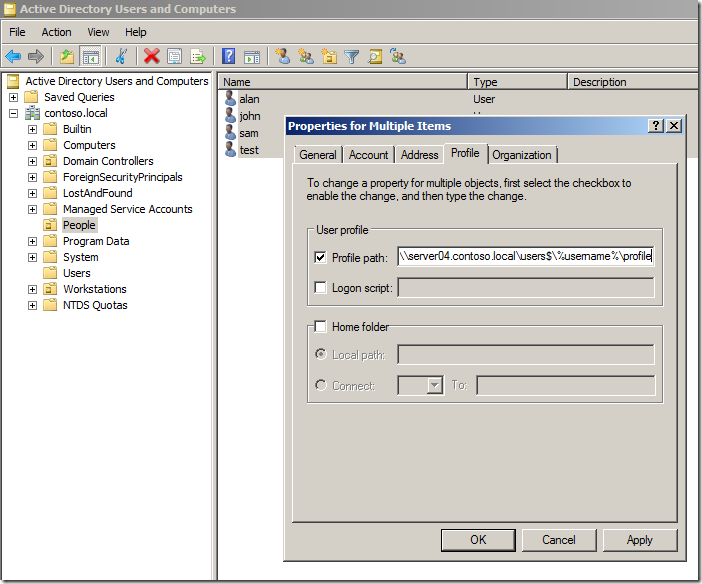
Task: Collapse the contoso.local domain tree
Action: click(13, 113)
